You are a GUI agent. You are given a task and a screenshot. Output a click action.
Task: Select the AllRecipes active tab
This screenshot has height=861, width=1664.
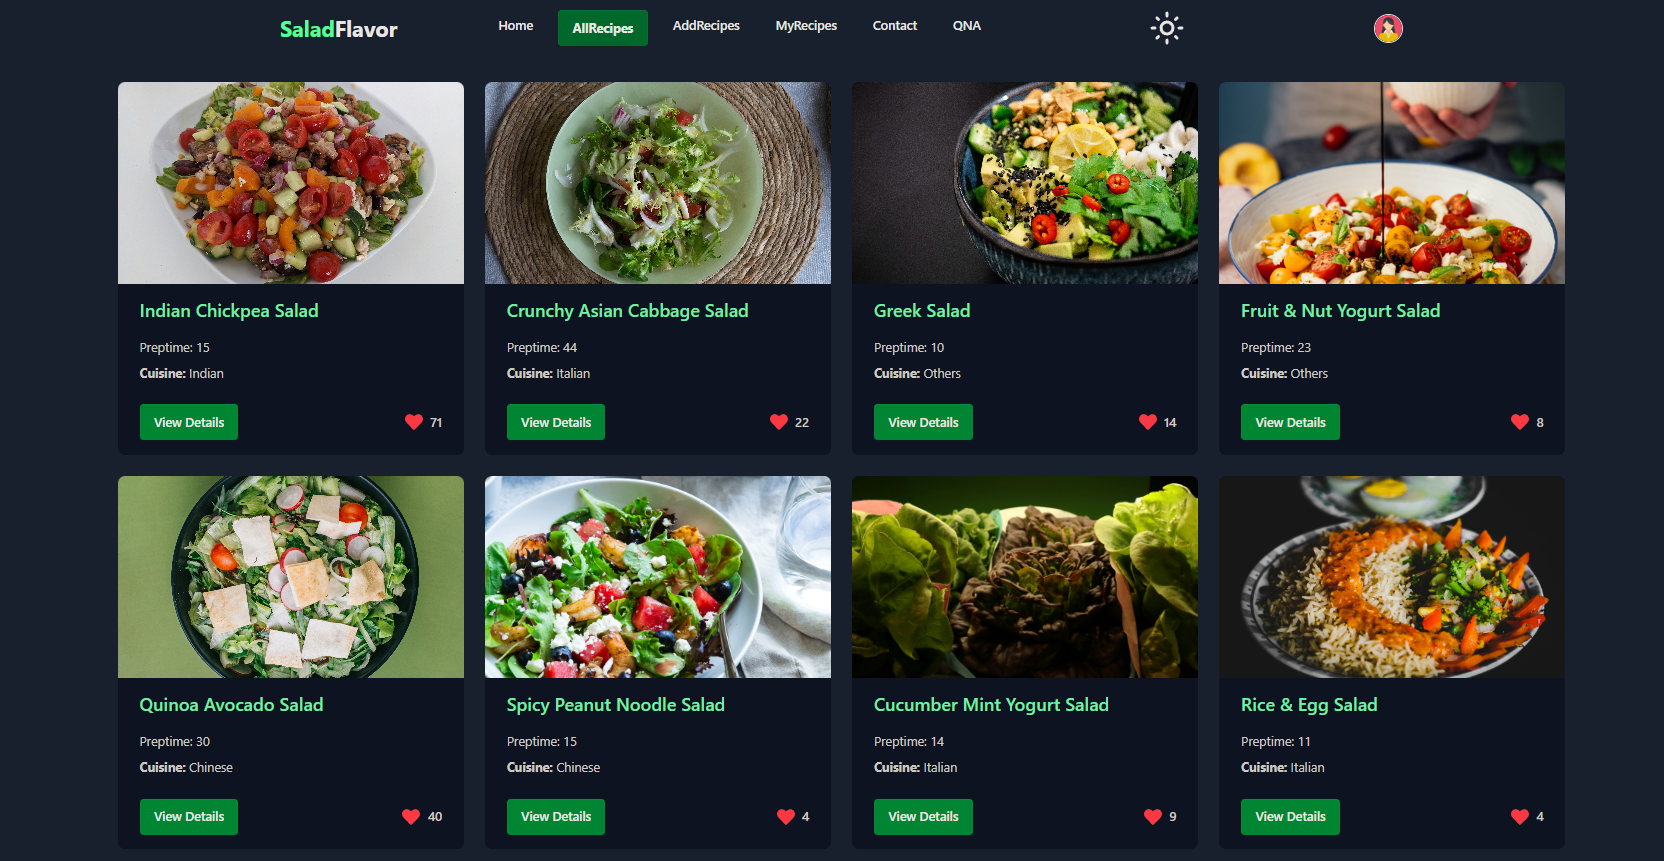point(603,28)
